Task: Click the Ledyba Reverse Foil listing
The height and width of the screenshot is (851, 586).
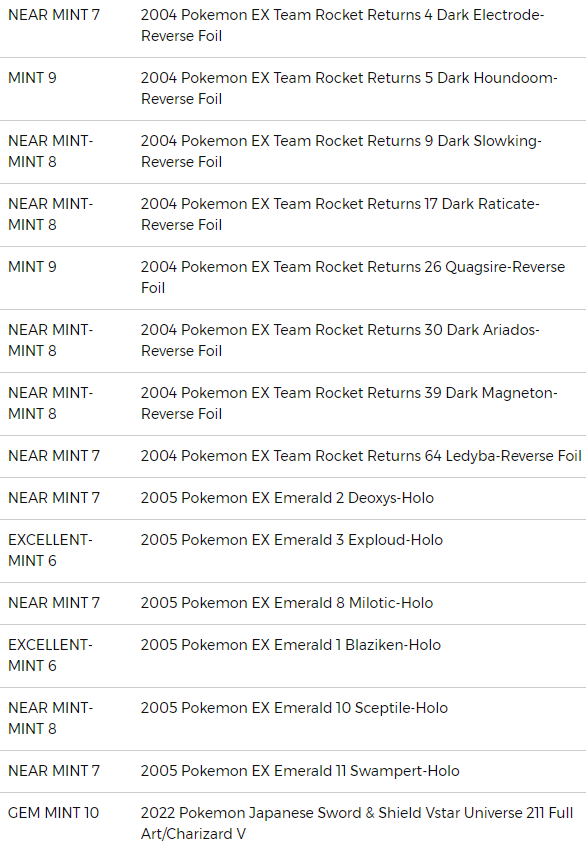Action: 293,456
